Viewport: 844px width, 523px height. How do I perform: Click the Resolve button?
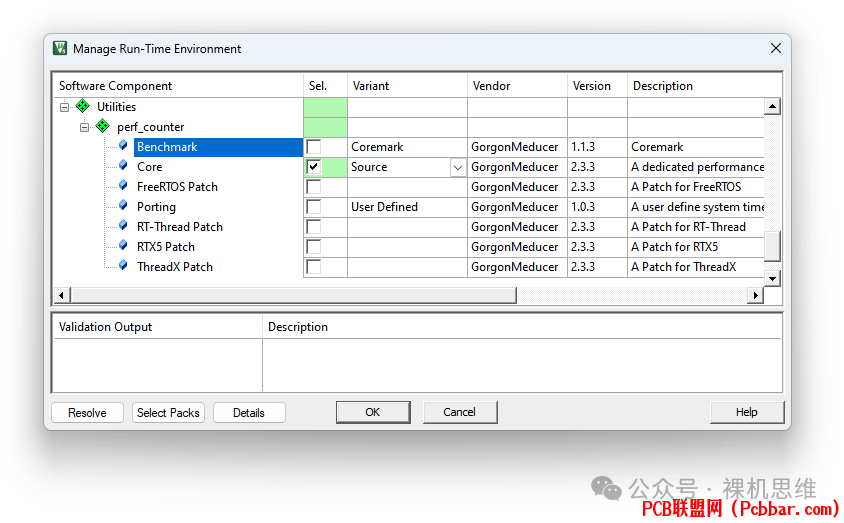click(87, 413)
